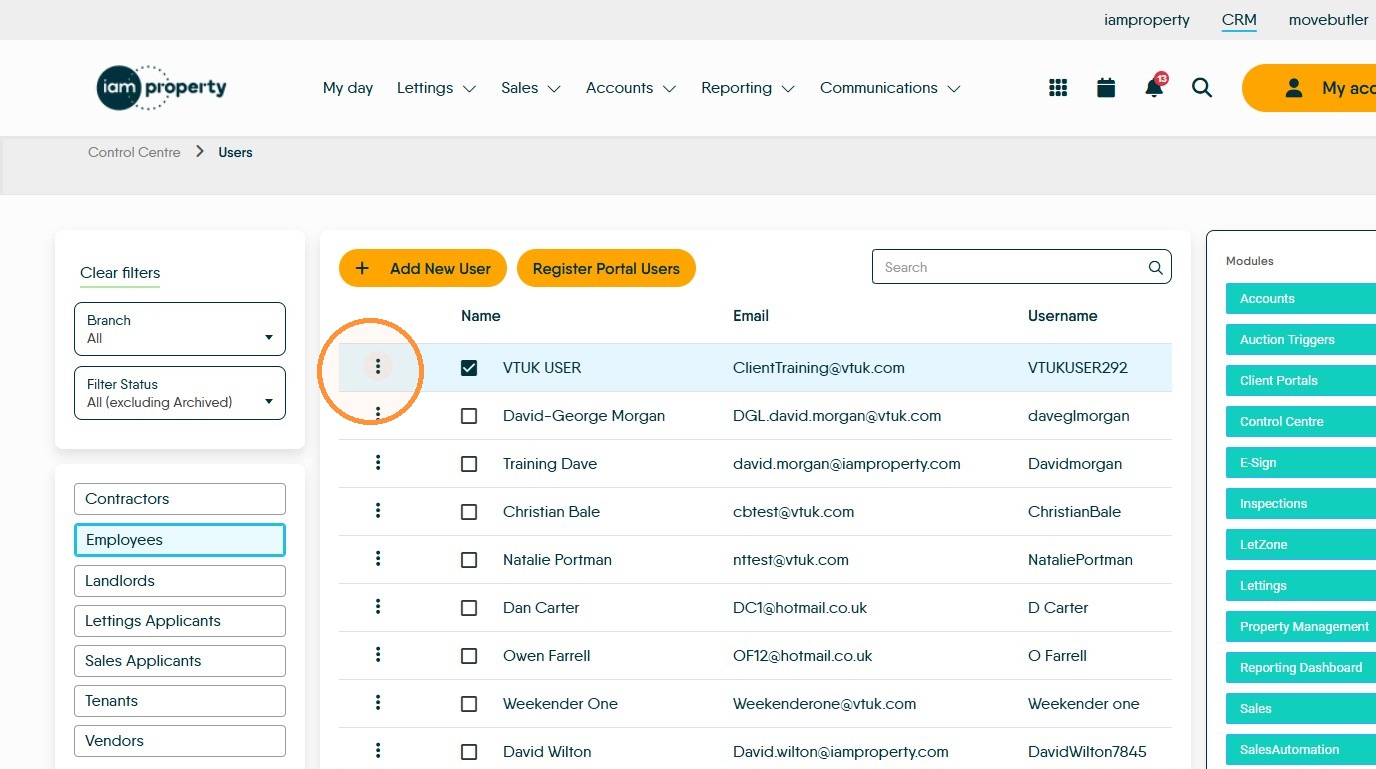Screen dimensions: 1376x769
Task: Tick the Training Dave checkbox
Action: (x=469, y=464)
